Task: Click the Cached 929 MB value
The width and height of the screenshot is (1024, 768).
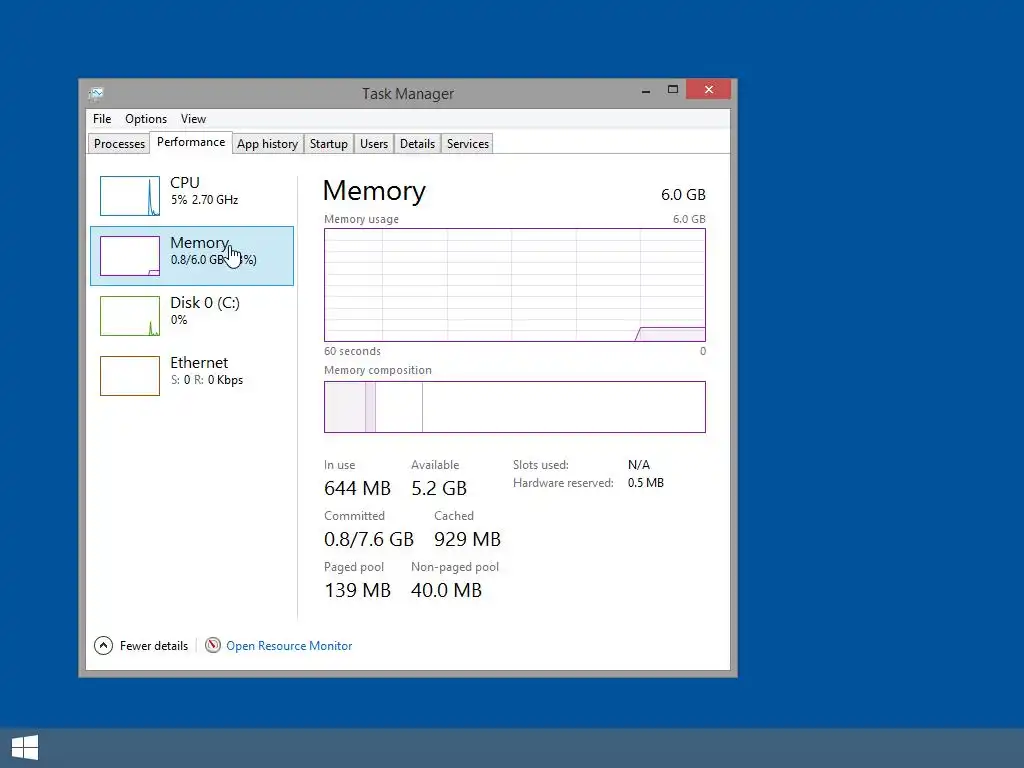Action: click(x=468, y=539)
